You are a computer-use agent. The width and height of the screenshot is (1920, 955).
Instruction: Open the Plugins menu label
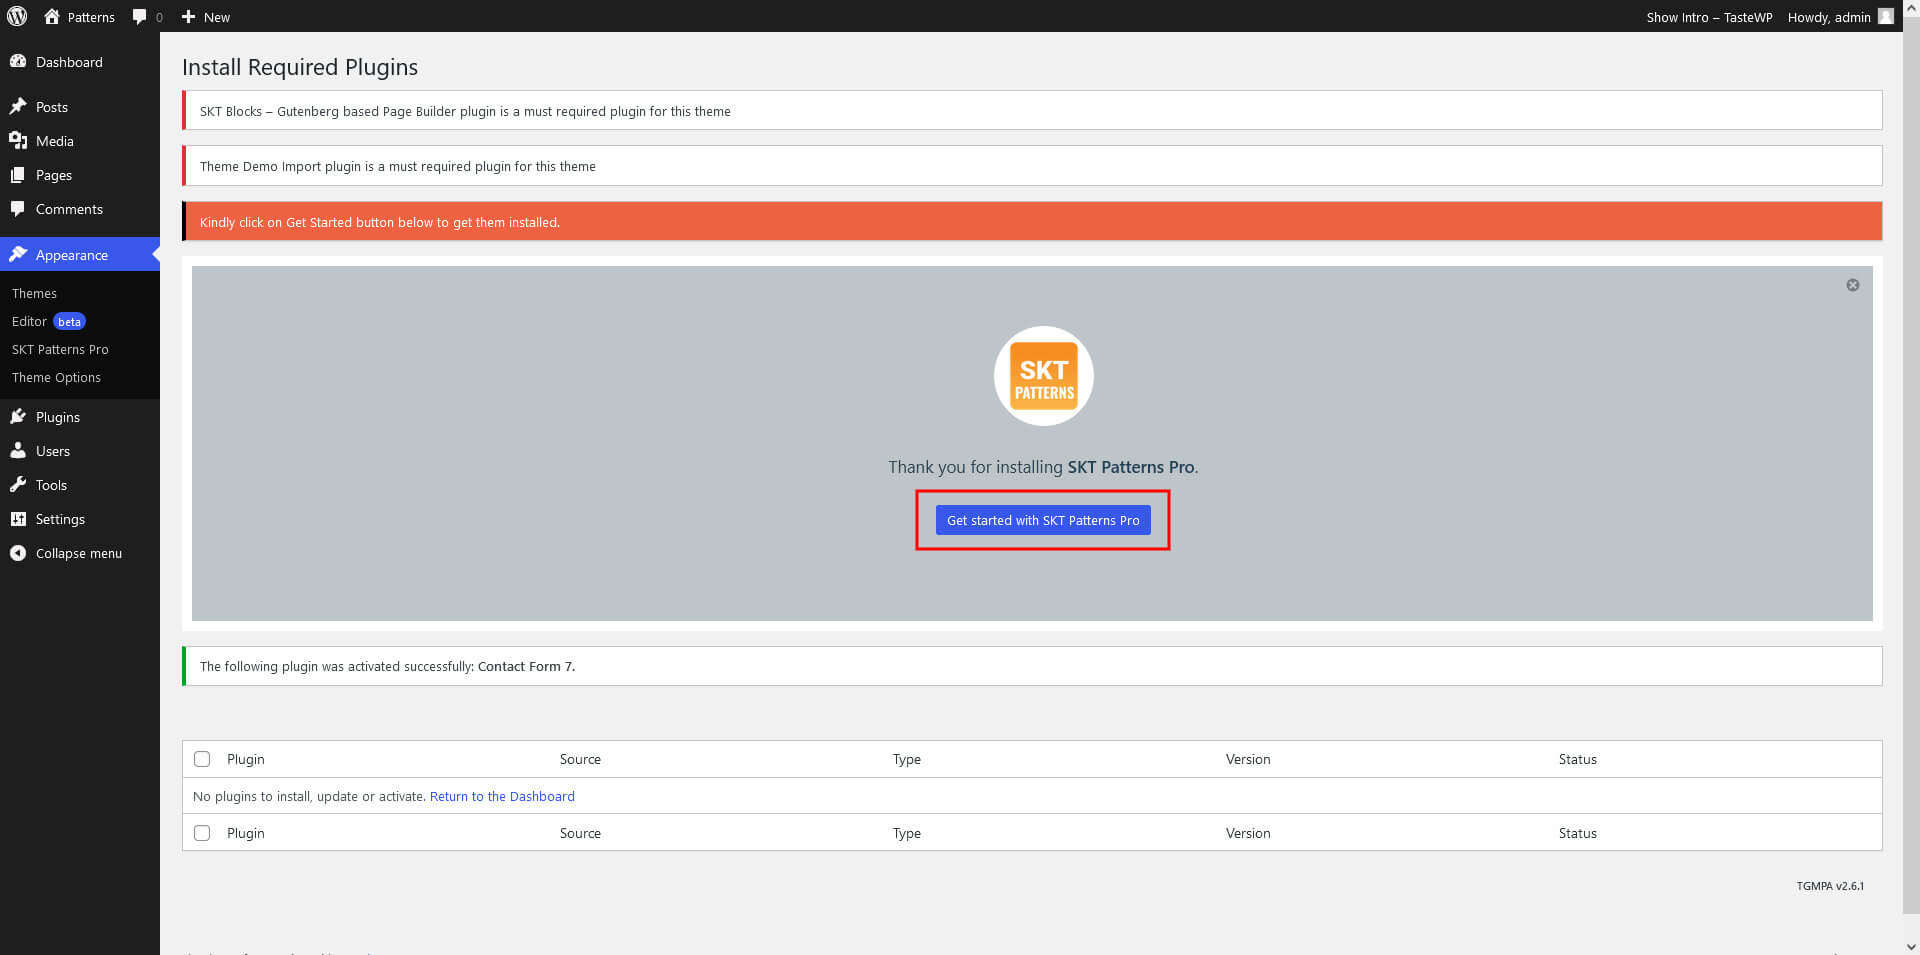tap(58, 417)
